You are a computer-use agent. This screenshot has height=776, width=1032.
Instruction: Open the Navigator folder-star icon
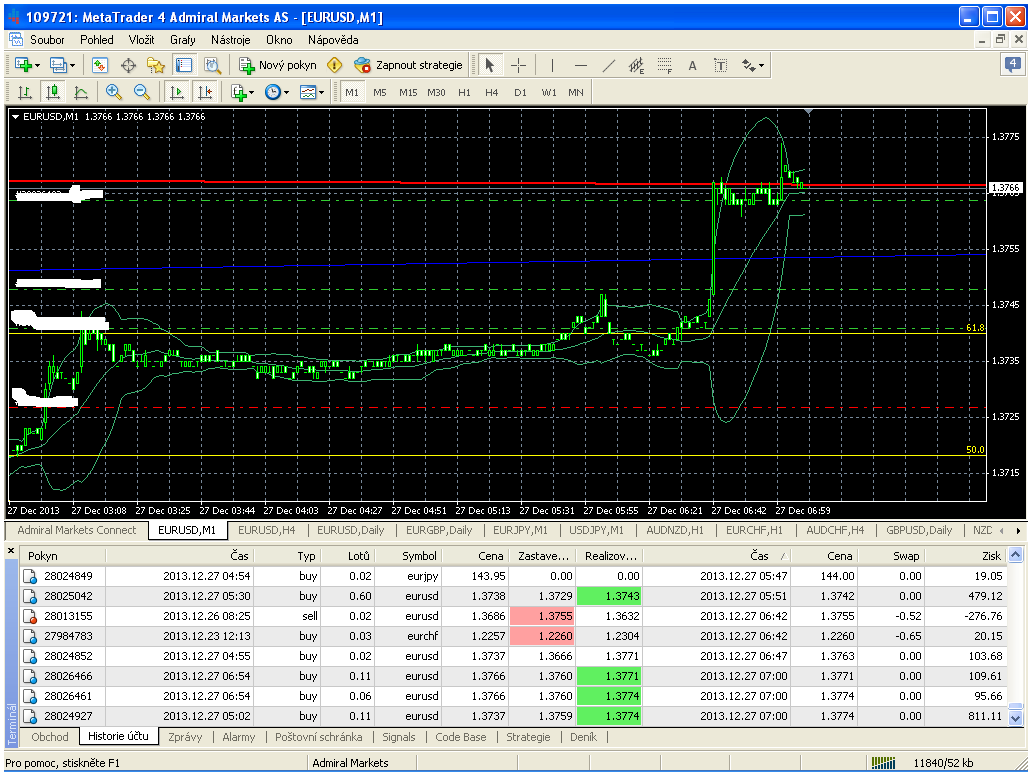tap(156, 65)
